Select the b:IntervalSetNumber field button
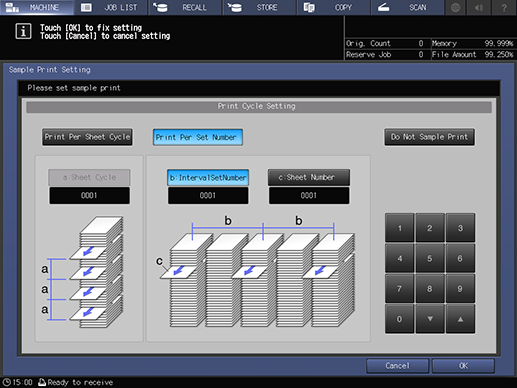Image resolution: width=517 pixels, height=388 pixels. tap(208, 177)
